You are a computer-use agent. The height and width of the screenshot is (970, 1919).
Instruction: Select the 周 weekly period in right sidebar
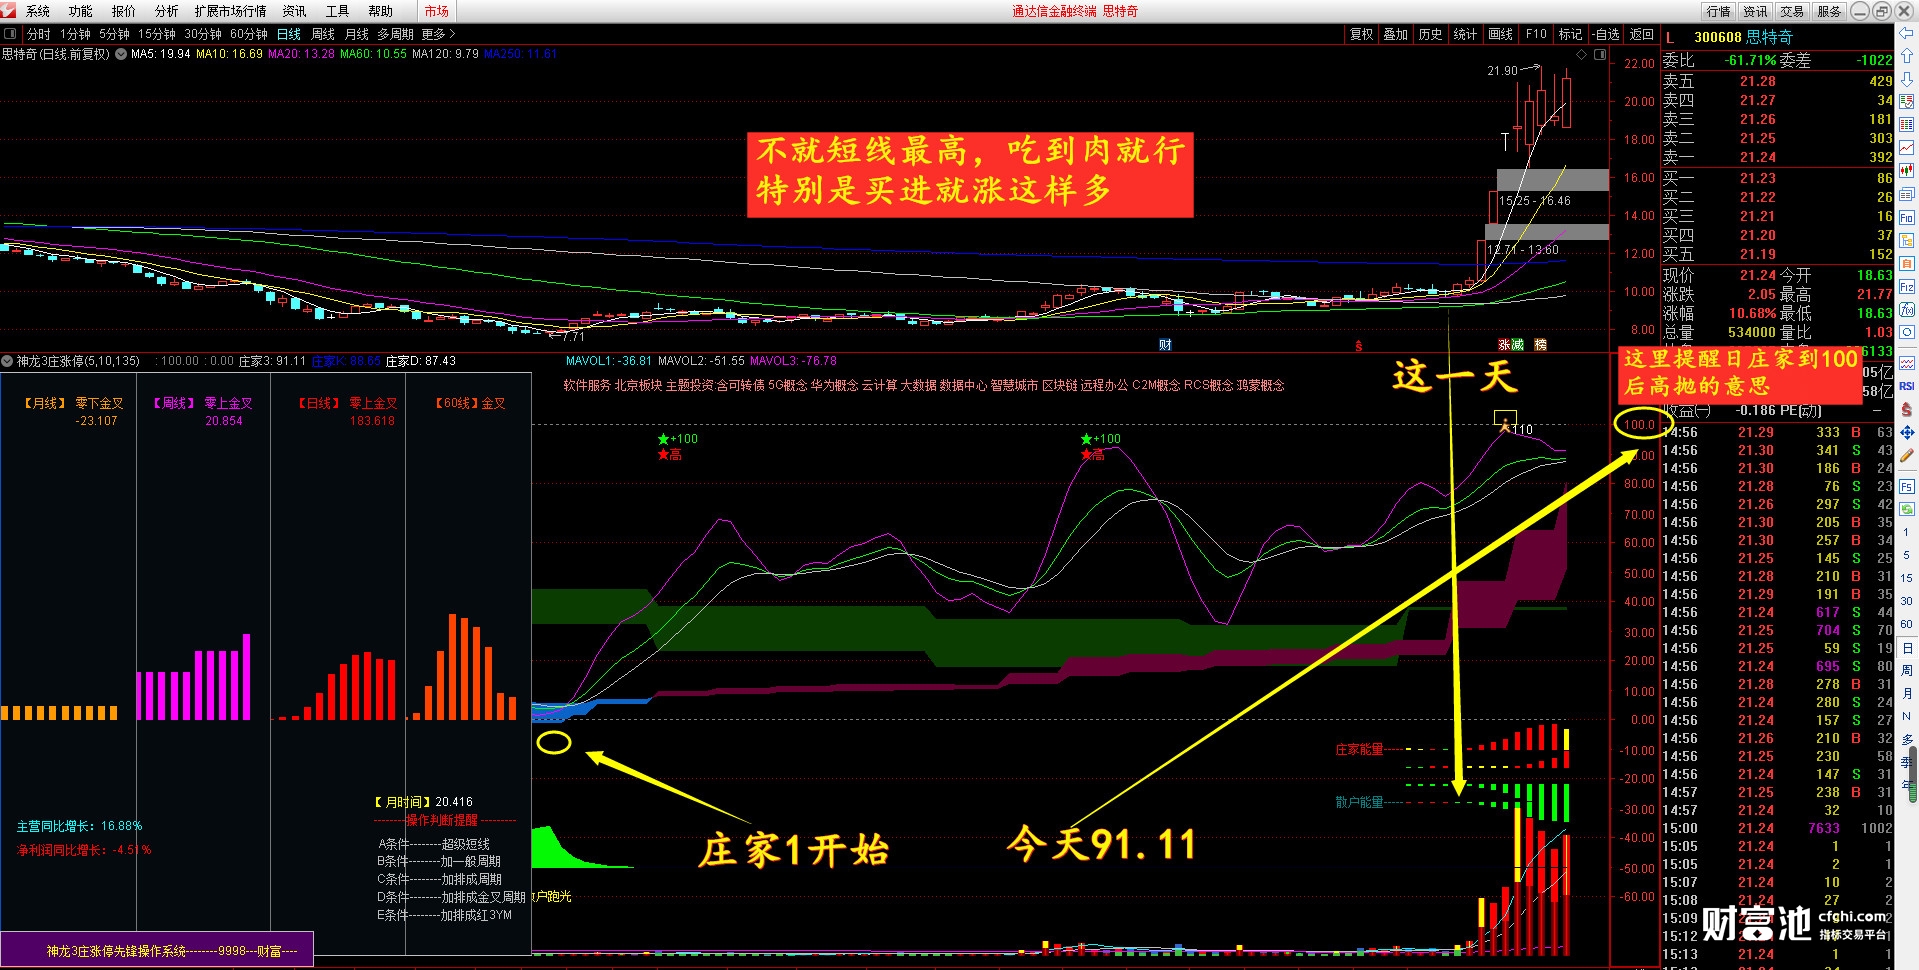coord(1907,671)
